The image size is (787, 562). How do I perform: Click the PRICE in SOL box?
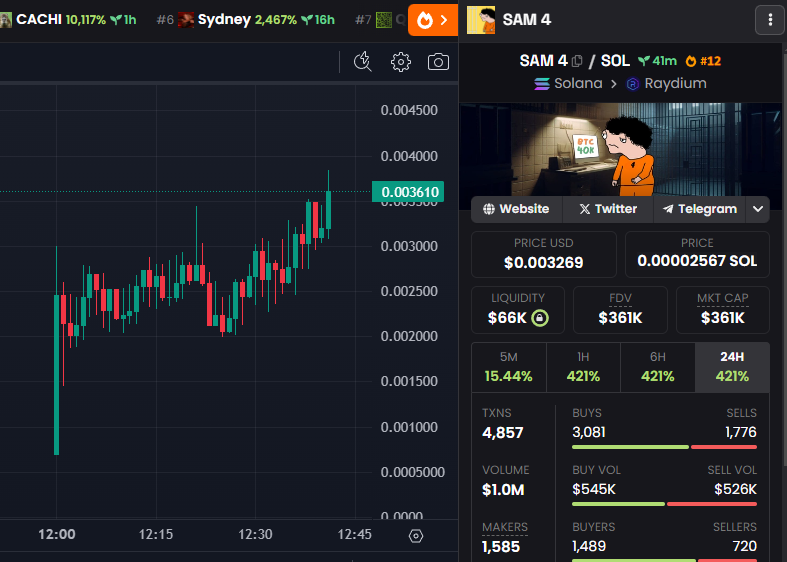697,254
